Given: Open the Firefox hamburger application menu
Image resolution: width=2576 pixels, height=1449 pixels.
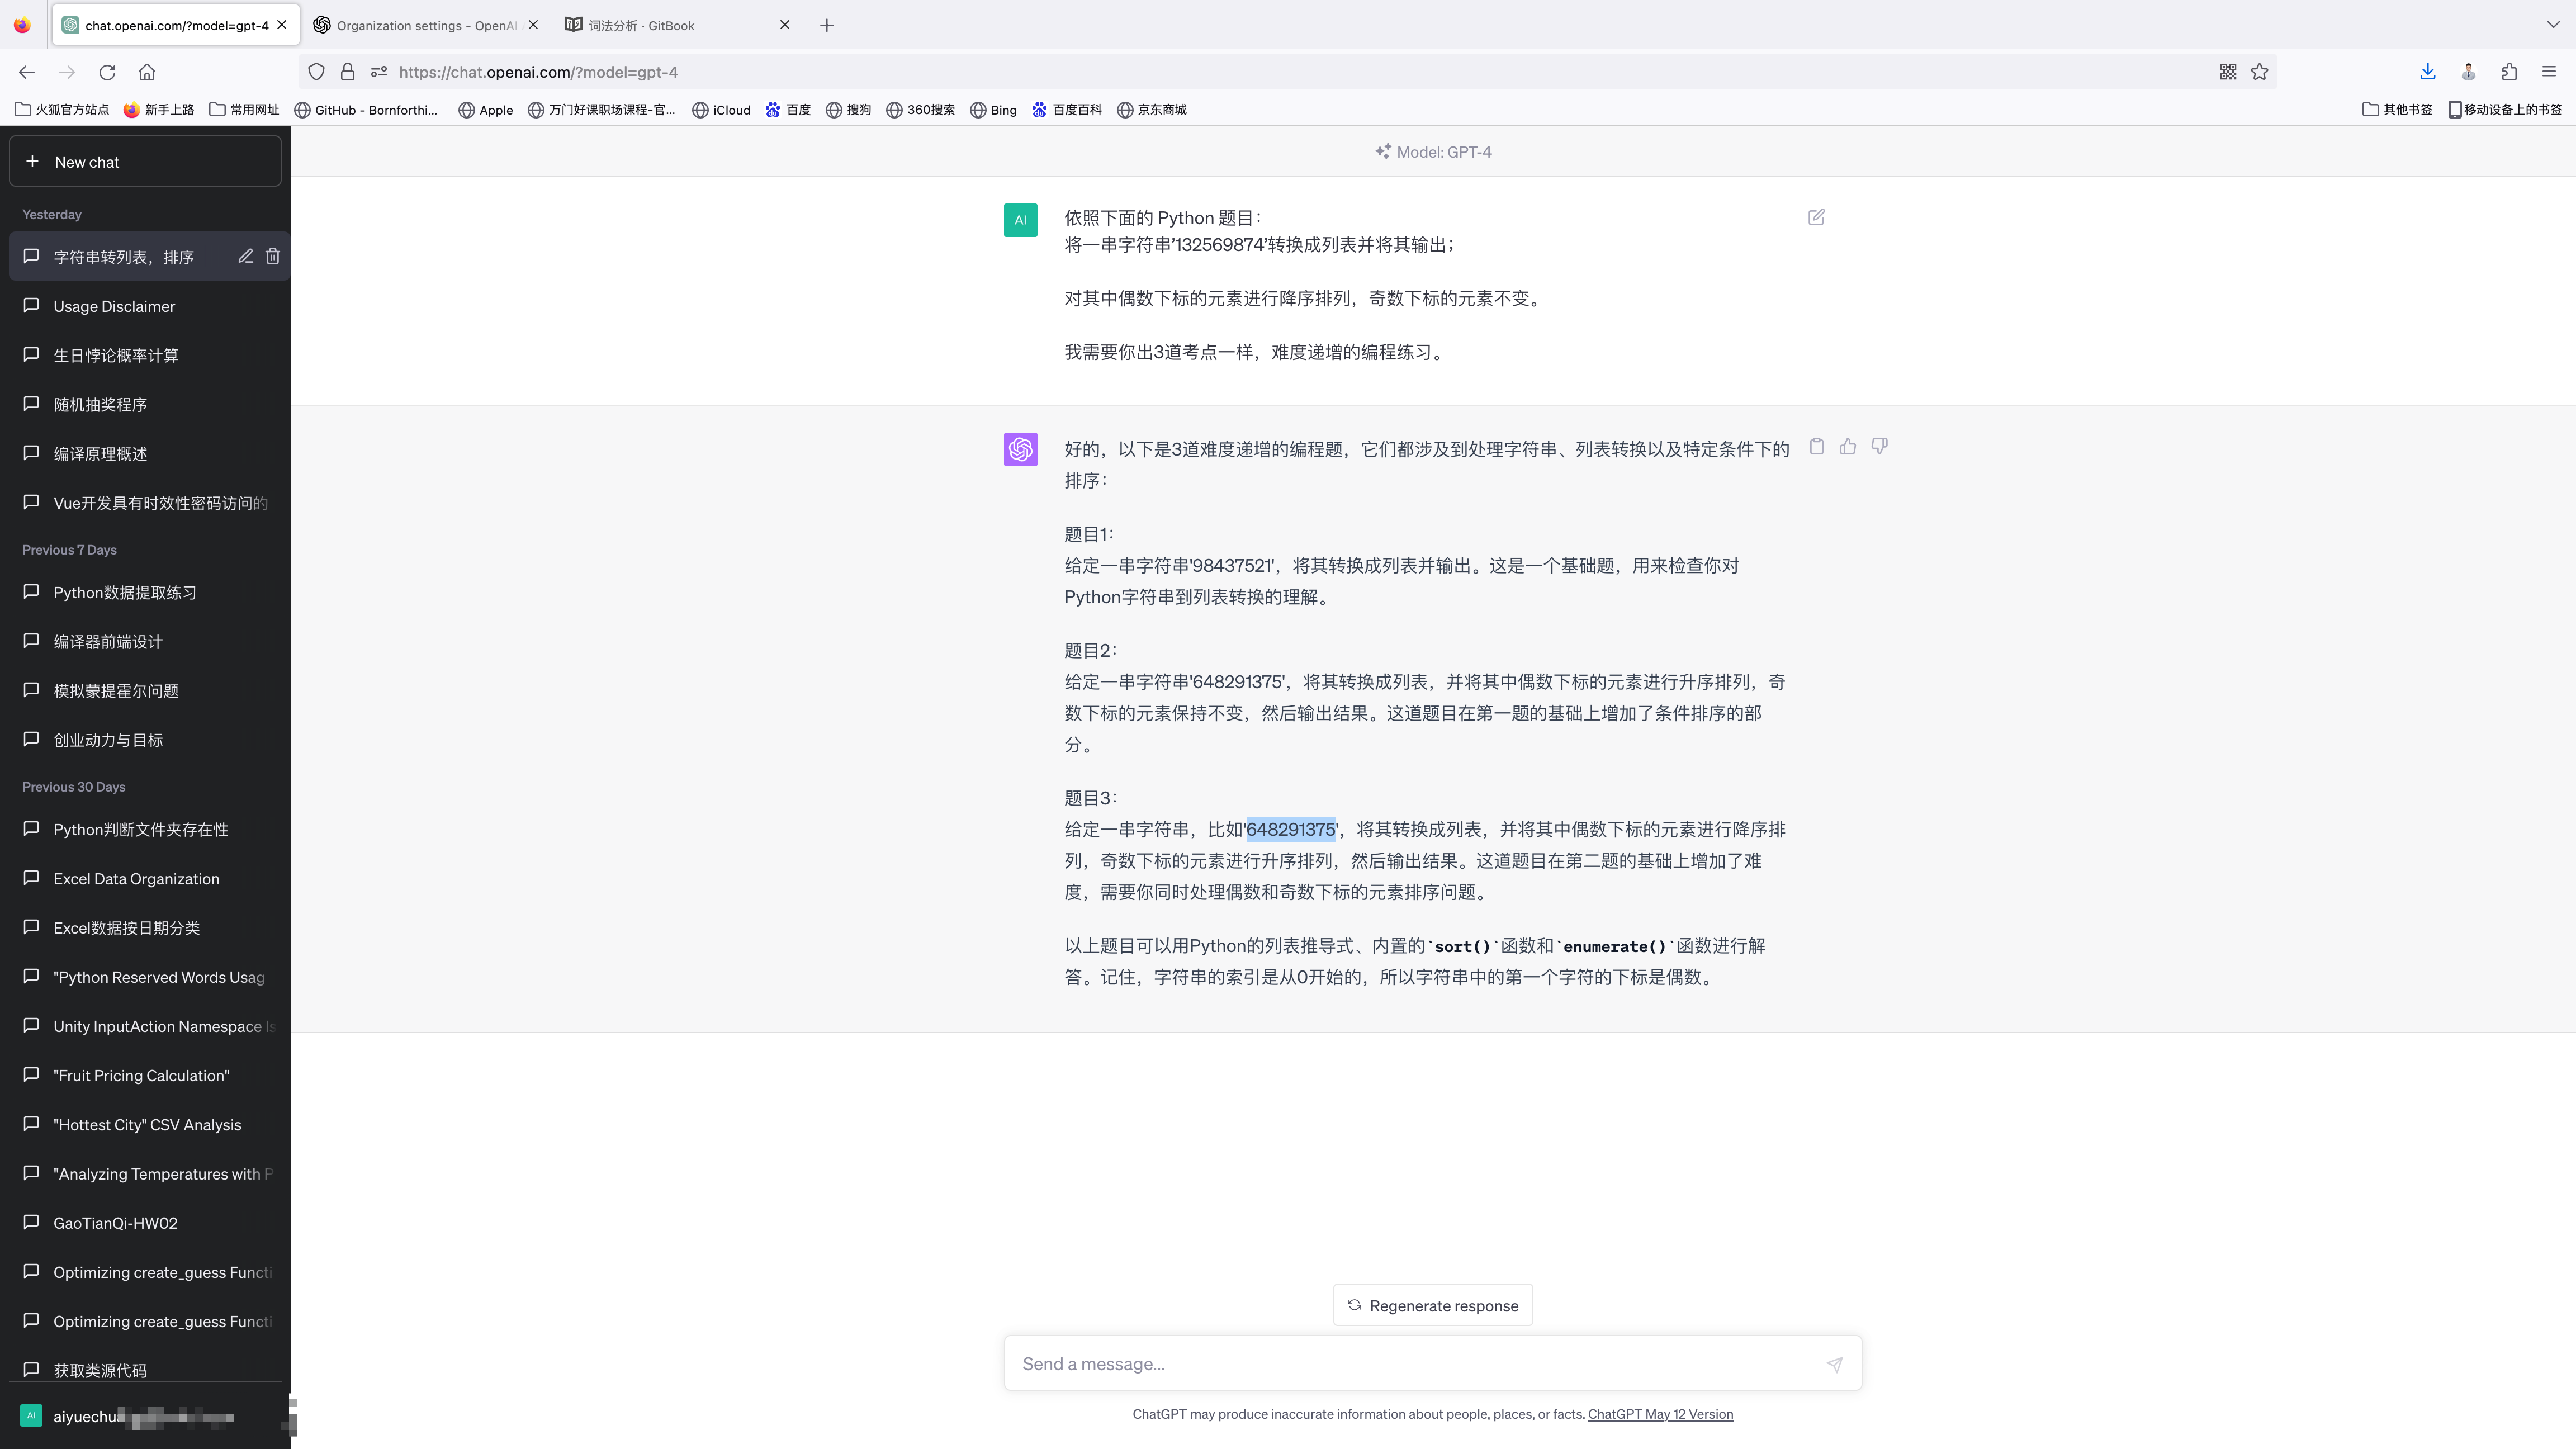Looking at the screenshot, I should (2548, 72).
